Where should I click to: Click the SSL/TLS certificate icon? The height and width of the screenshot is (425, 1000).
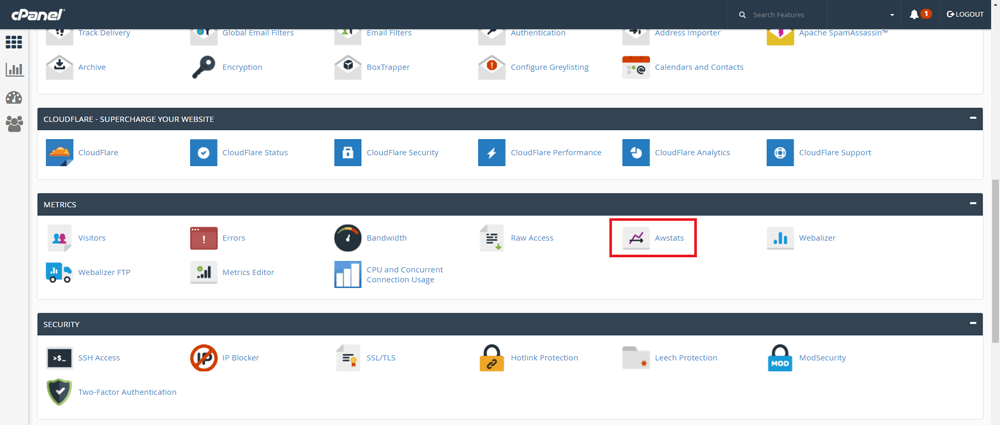pyautogui.click(x=348, y=358)
